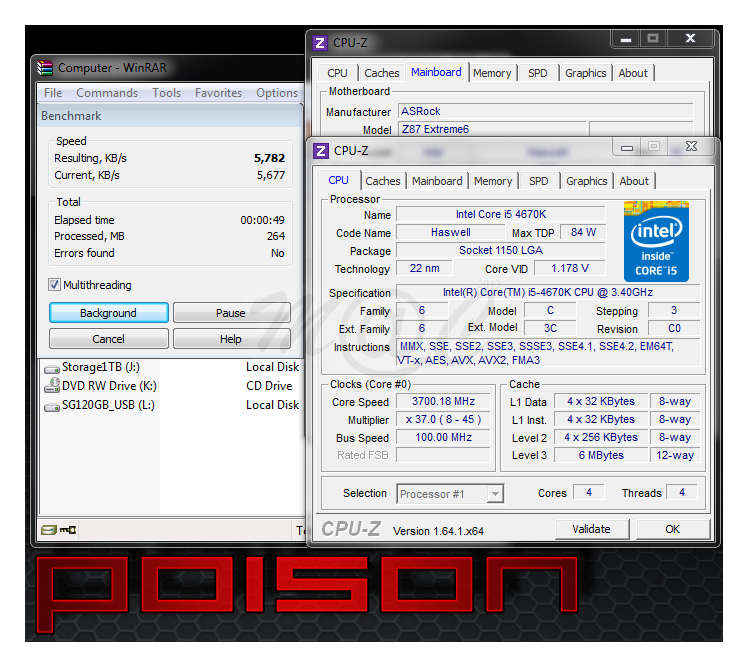This screenshot has height=667, width=748.
Task: Open the SPD tab in front CPU-Z window
Action: pyautogui.click(x=538, y=181)
